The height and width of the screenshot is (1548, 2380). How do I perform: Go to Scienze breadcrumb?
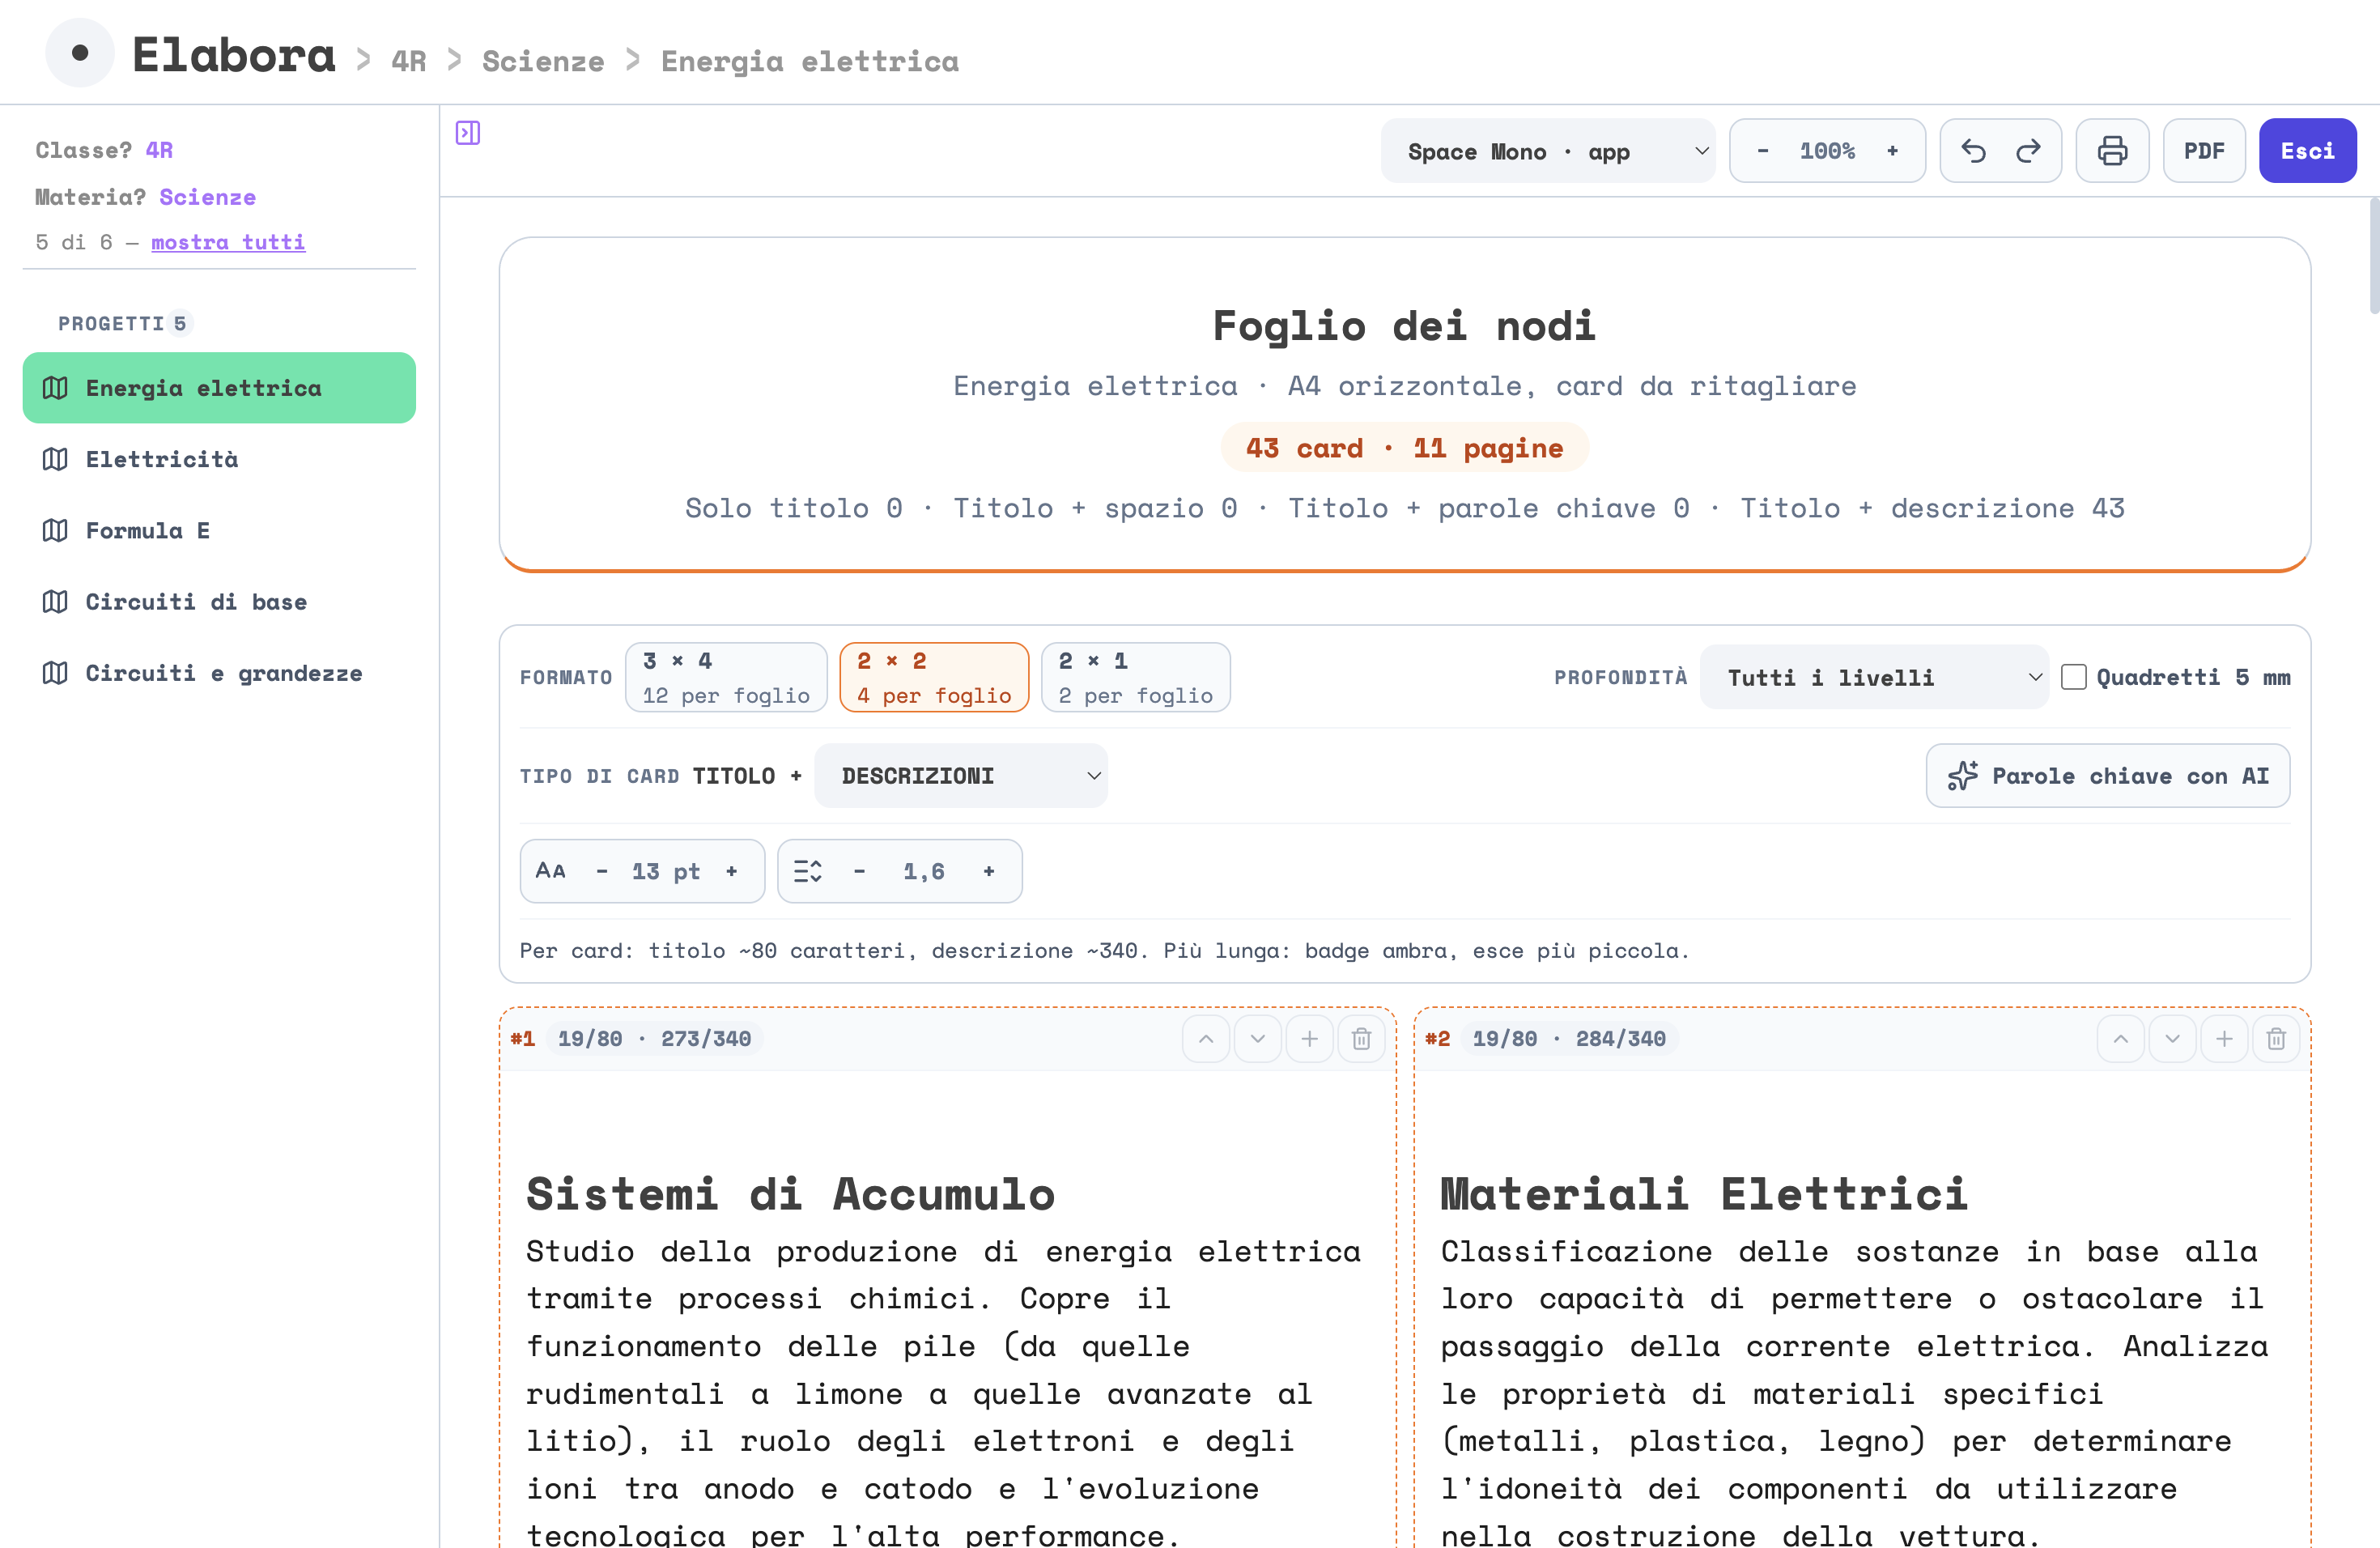click(543, 61)
